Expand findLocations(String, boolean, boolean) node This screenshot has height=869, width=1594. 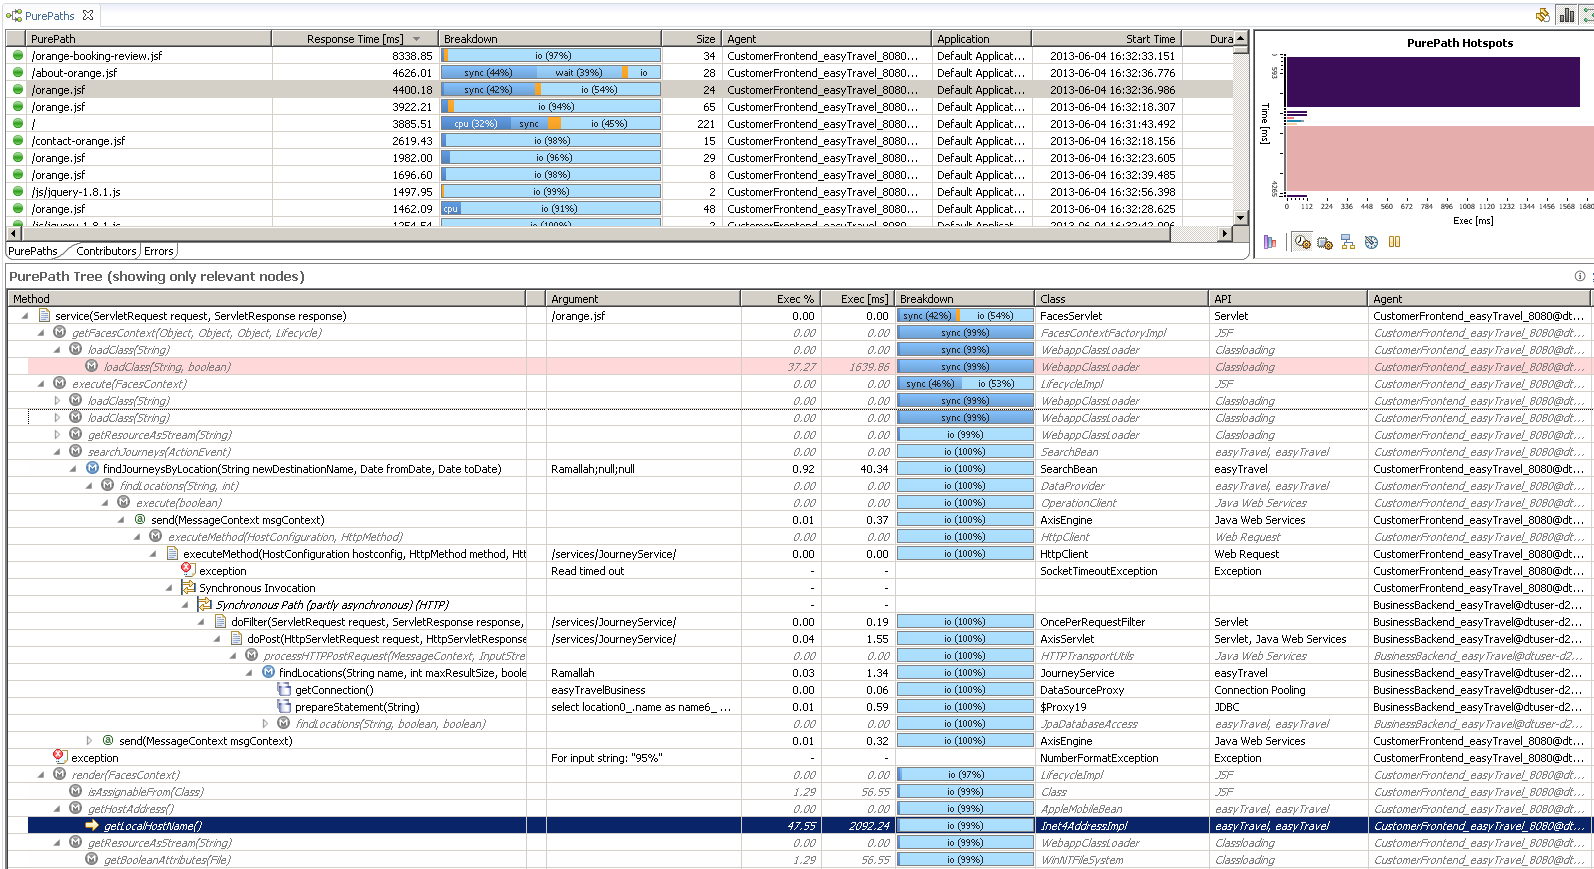point(265,723)
